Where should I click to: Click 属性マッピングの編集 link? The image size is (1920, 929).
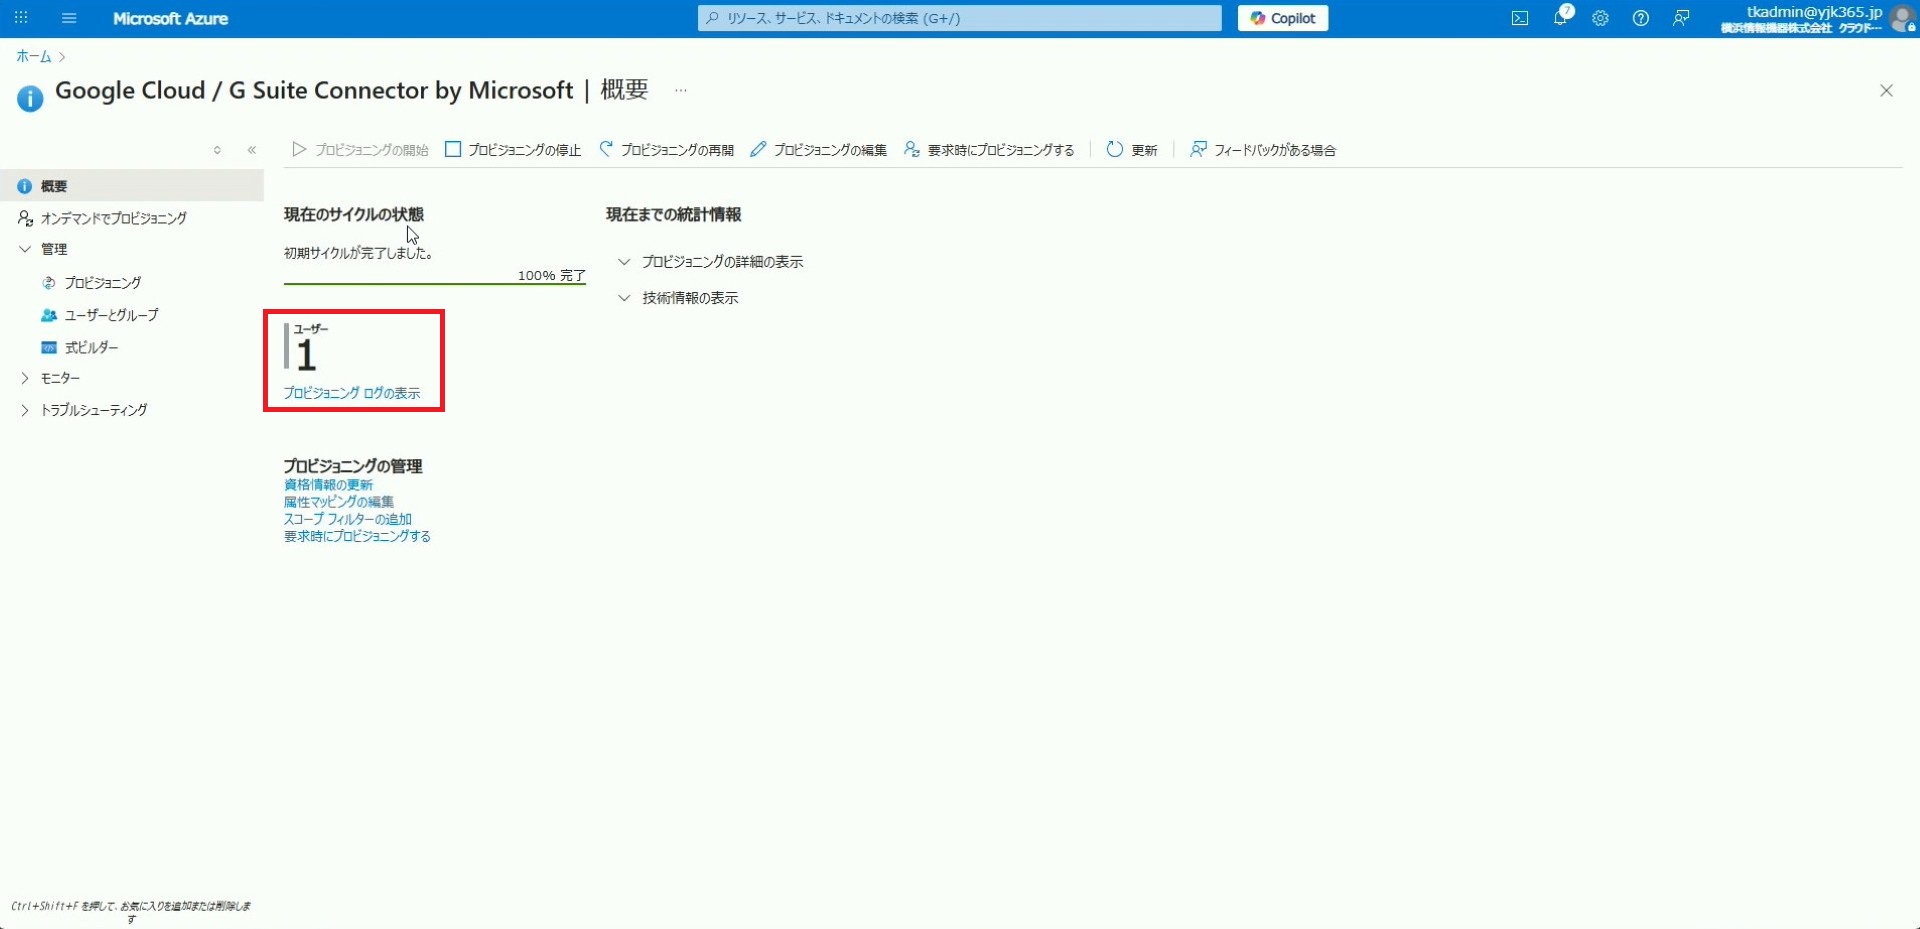[338, 502]
